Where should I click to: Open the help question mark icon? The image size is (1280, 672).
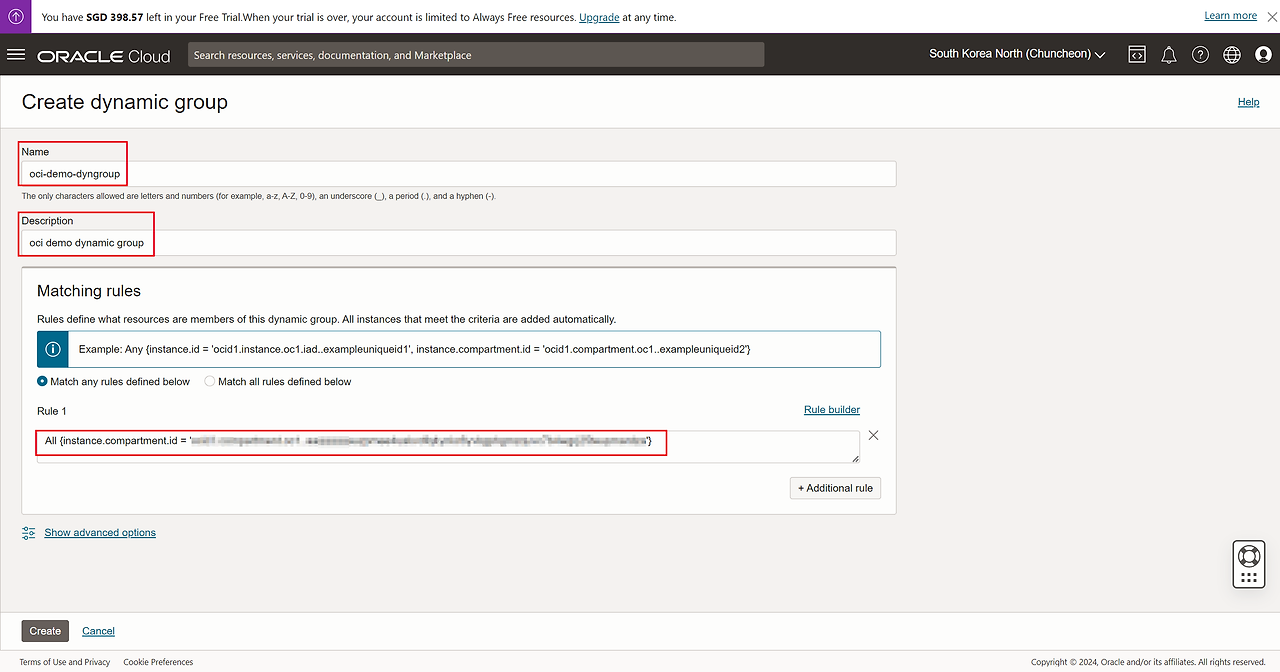click(x=1200, y=55)
